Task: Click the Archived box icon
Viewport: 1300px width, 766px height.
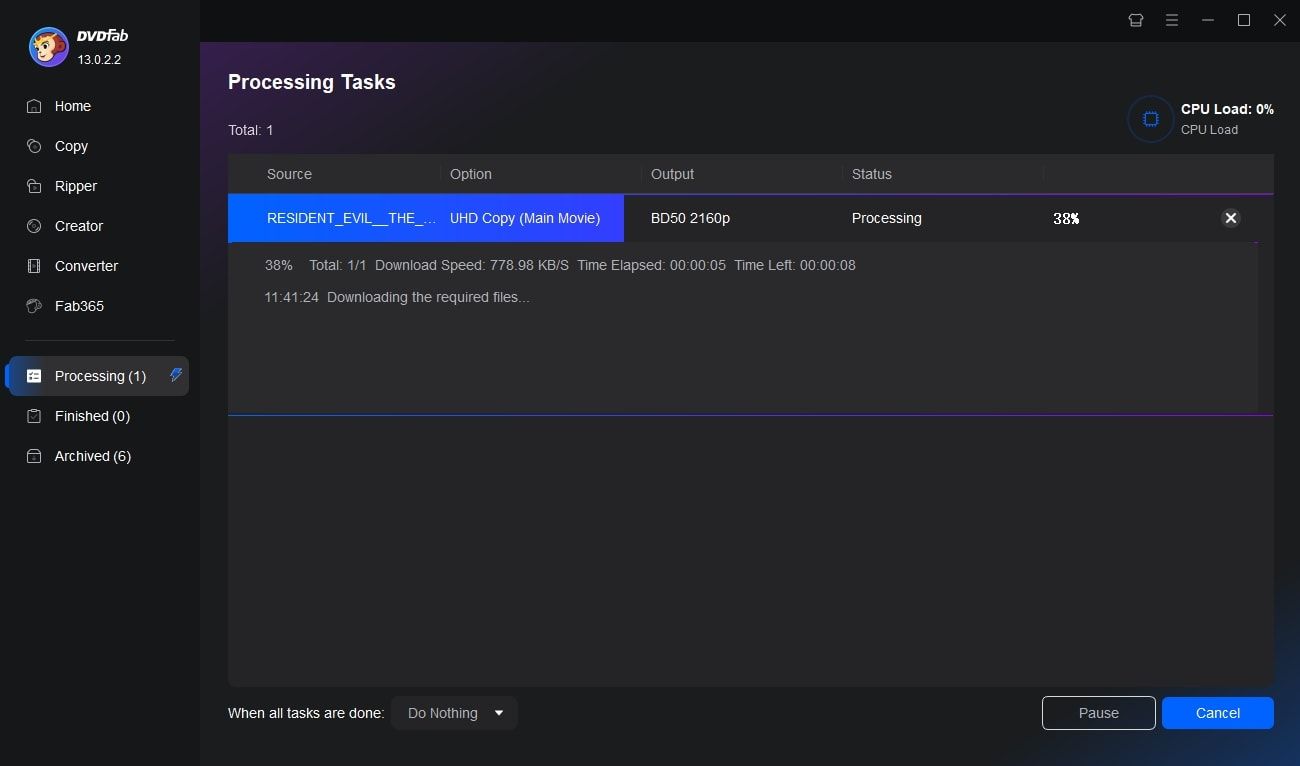Action: coord(34,456)
